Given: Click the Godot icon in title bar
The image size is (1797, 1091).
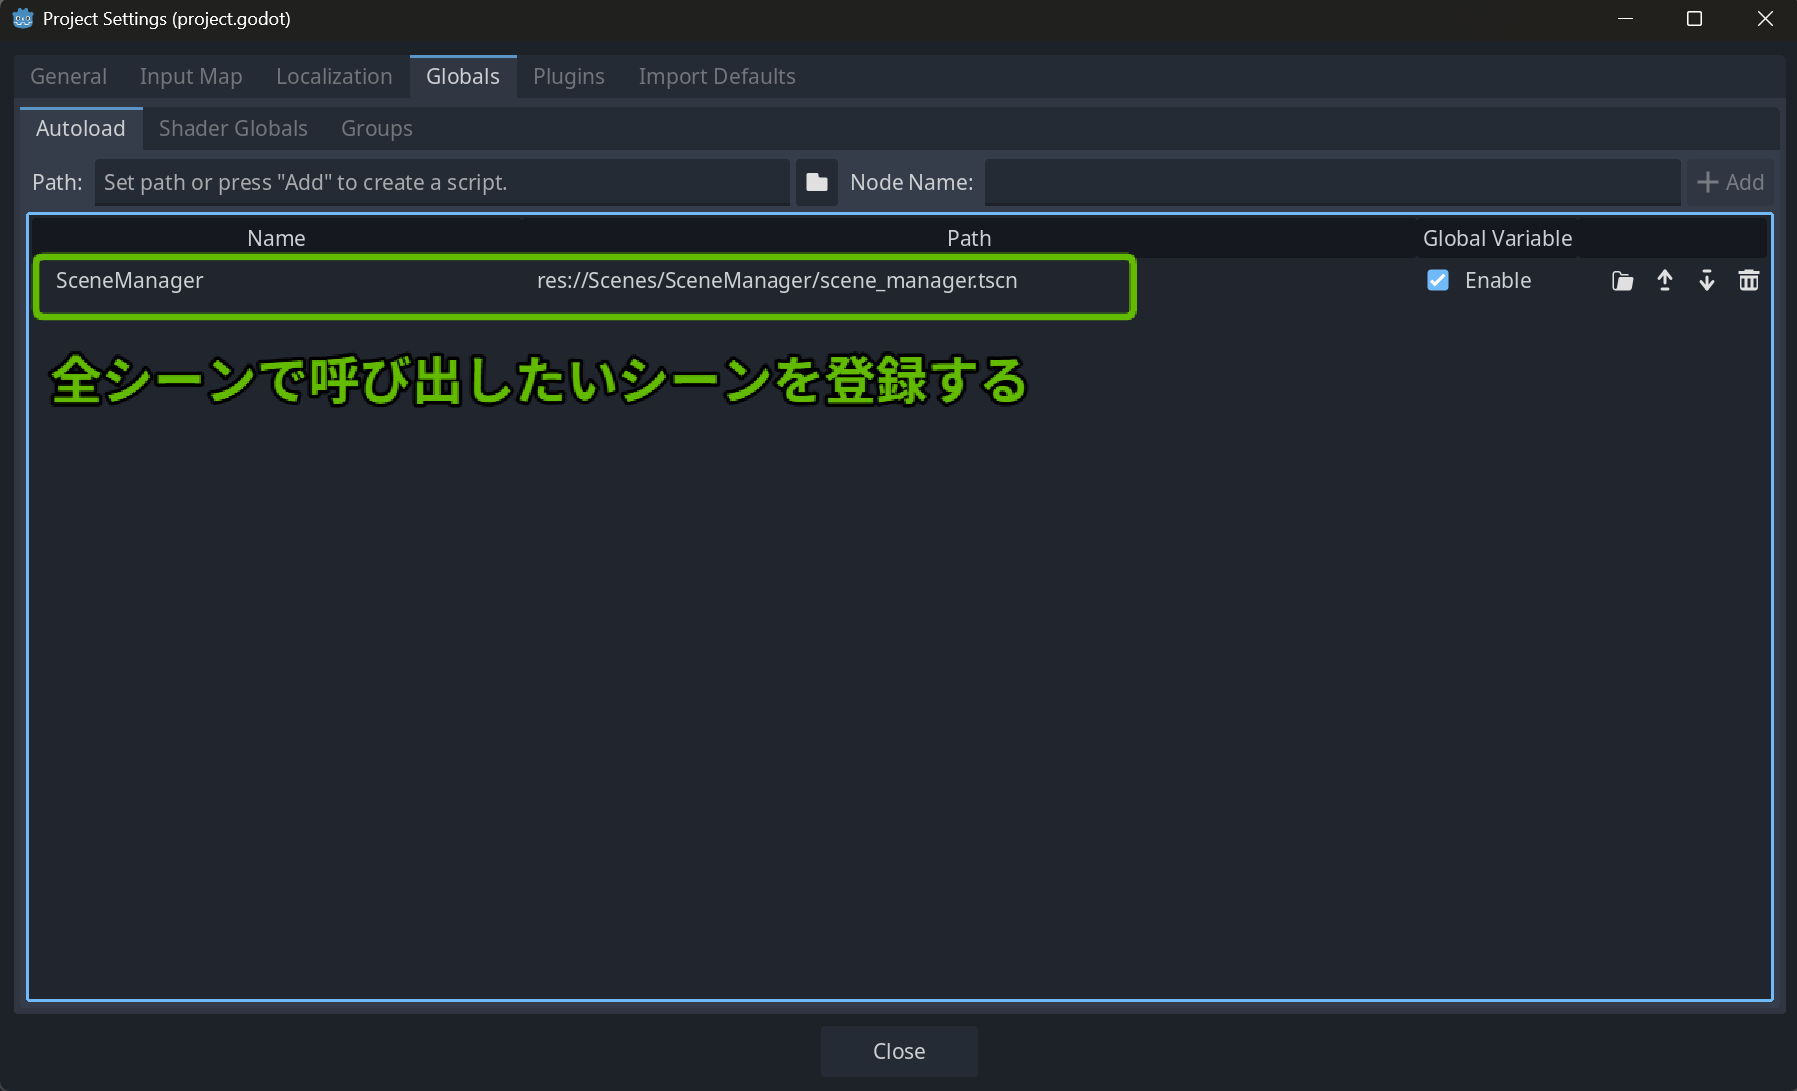Looking at the screenshot, I should coord(22,19).
